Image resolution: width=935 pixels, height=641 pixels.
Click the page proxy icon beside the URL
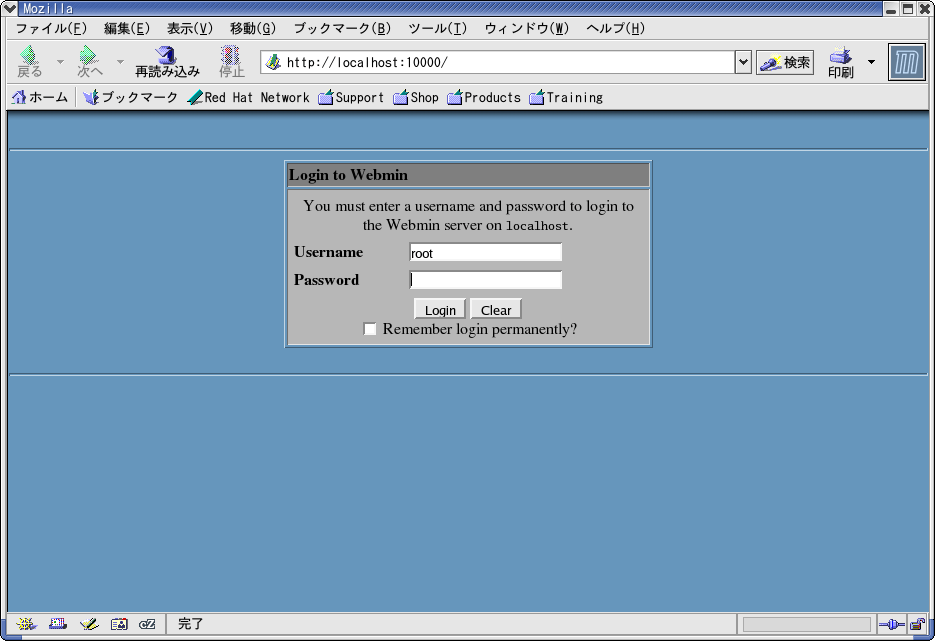pyautogui.click(x=273, y=62)
